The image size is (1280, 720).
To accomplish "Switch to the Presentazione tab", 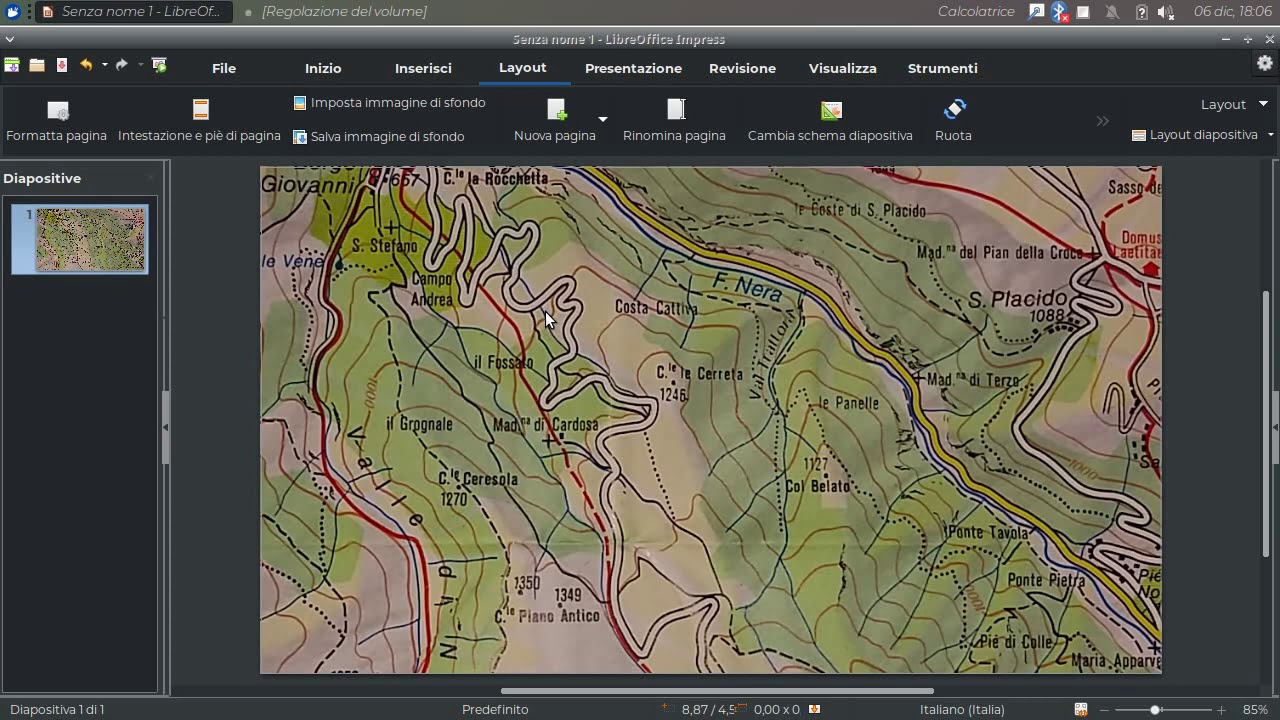I will (633, 68).
